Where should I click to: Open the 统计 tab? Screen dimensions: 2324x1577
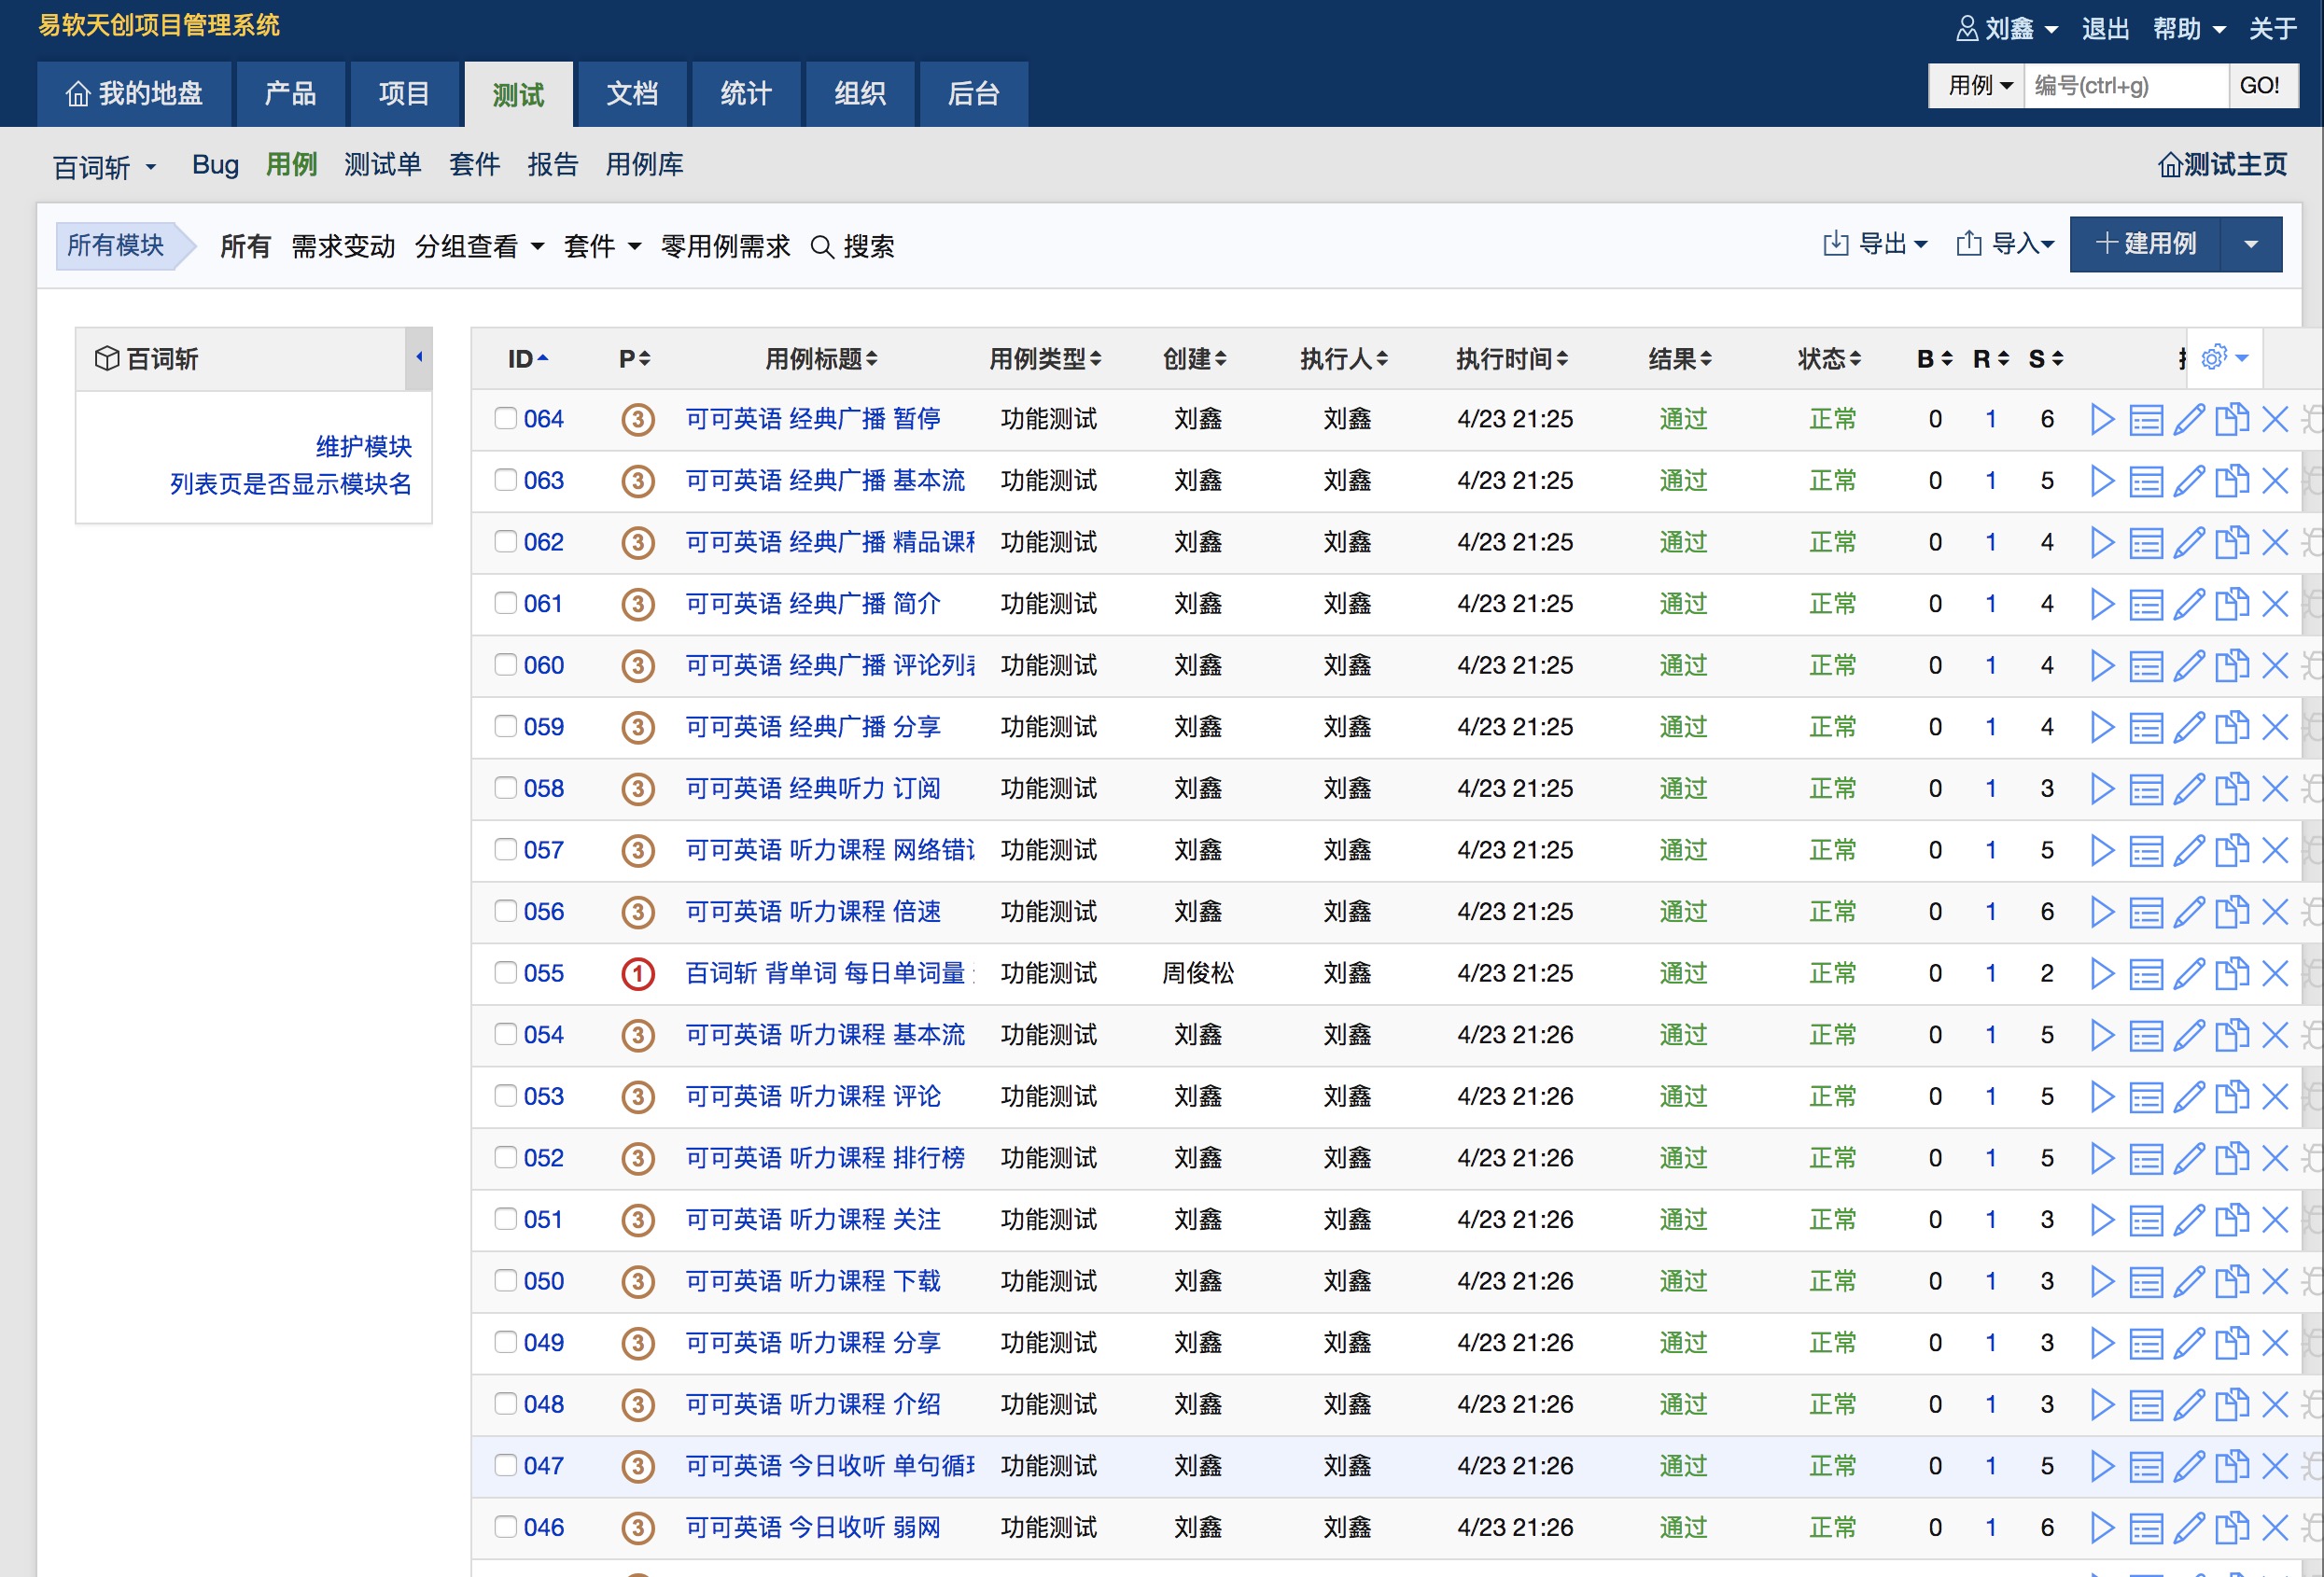click(746, 94)
